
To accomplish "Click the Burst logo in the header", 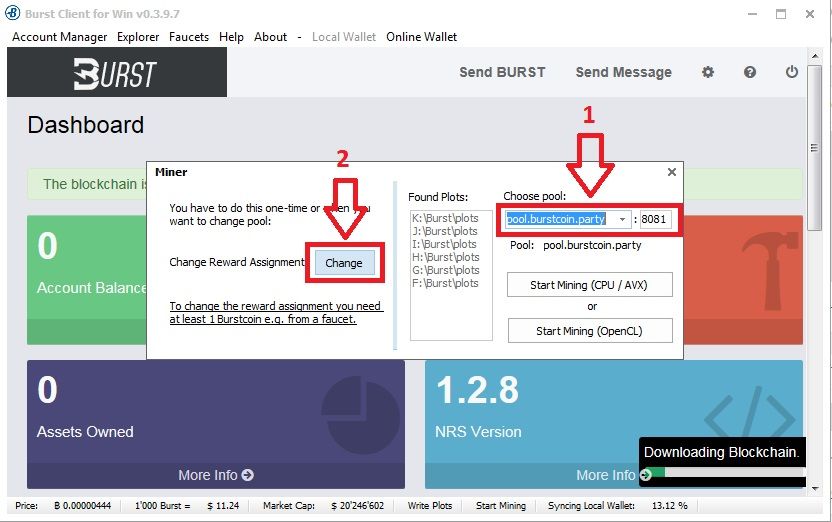I will pos(115,73).
